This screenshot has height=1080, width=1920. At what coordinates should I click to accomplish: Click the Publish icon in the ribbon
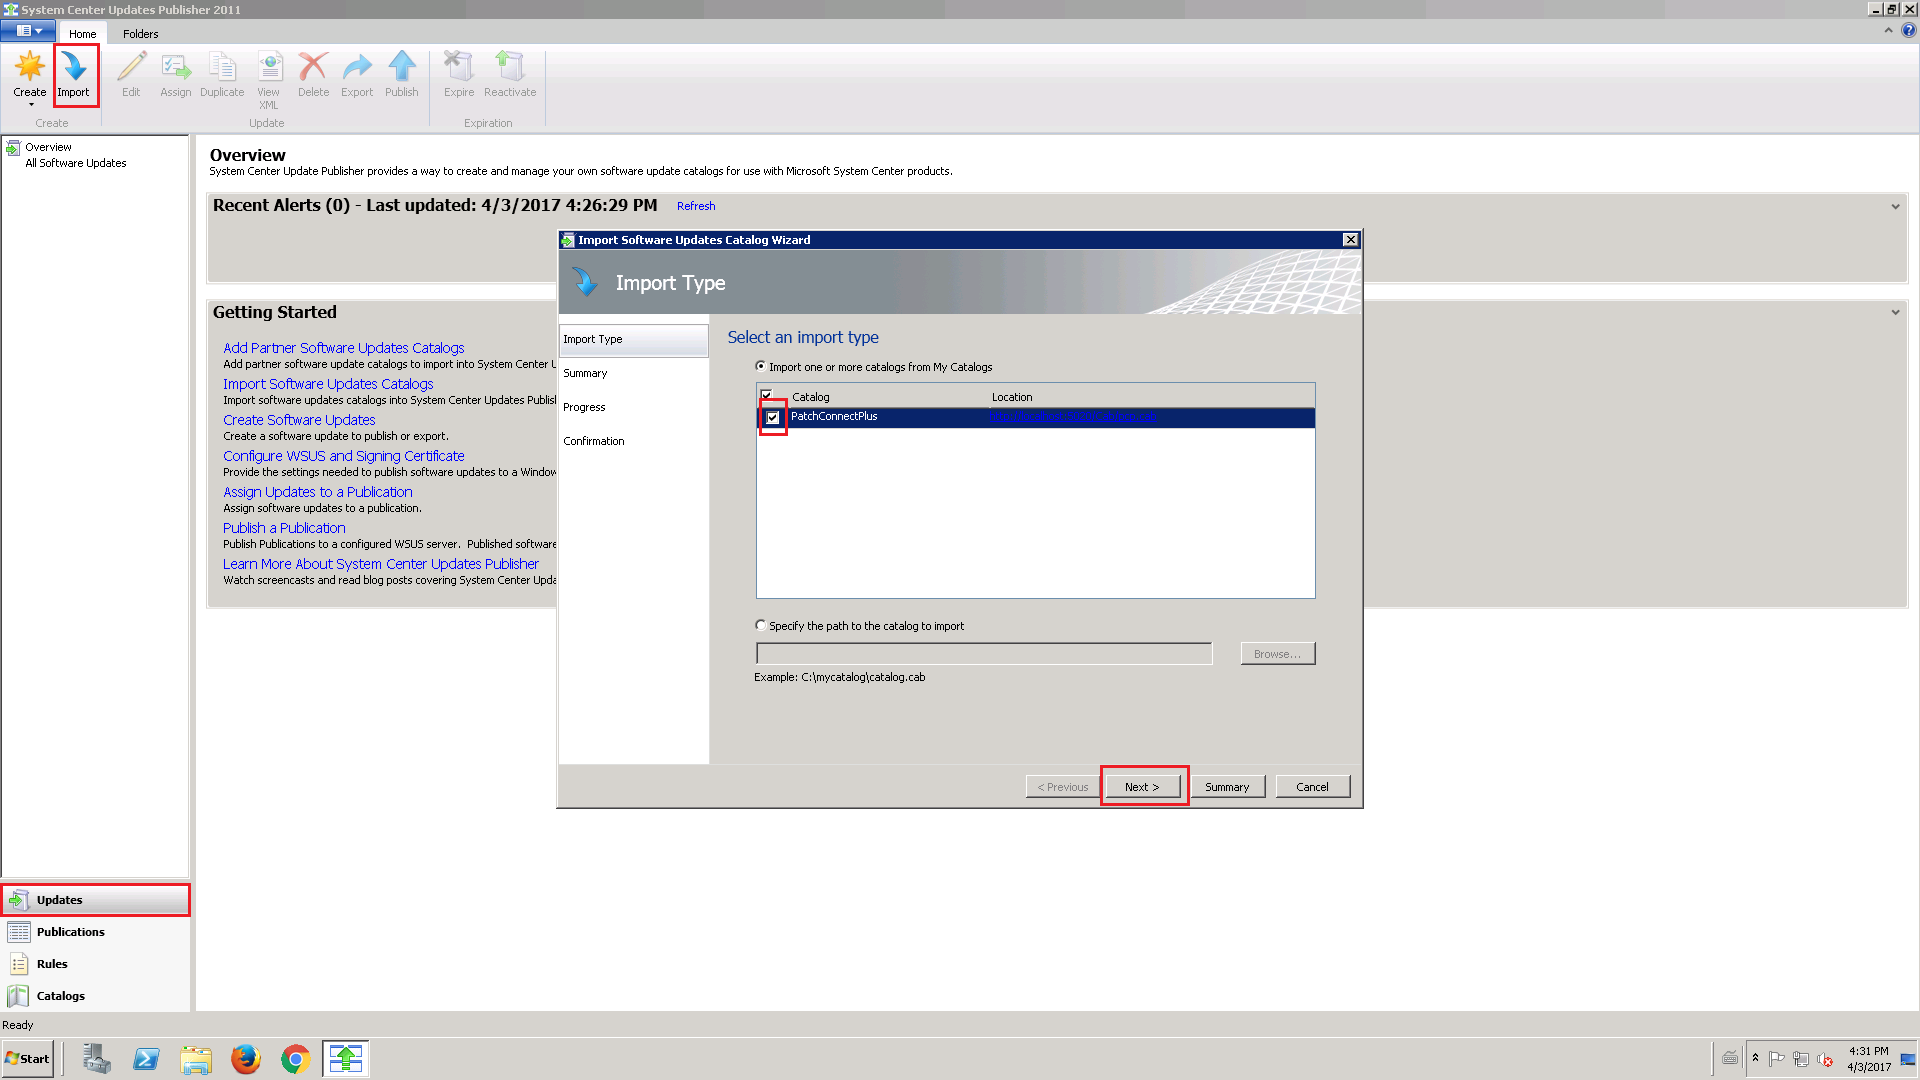tap(401, 70)
